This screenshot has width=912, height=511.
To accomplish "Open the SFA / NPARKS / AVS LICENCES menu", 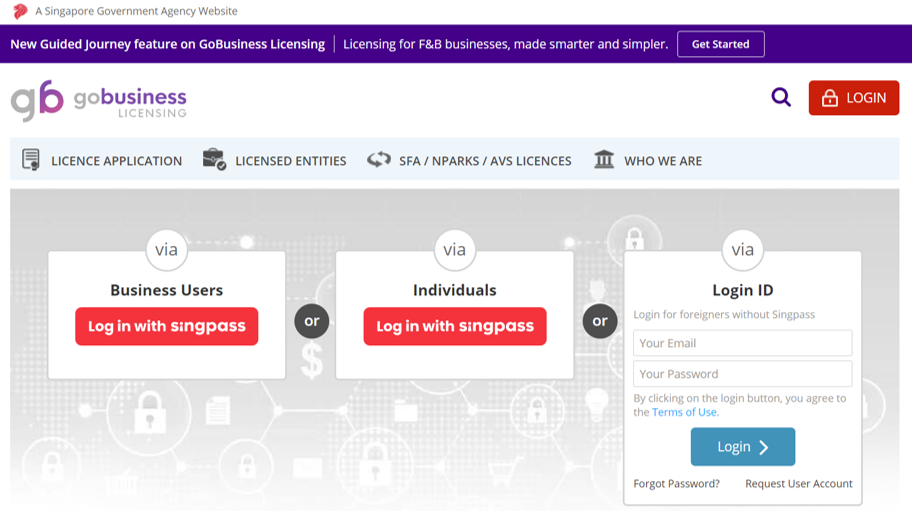I will [x=485, y=161].
